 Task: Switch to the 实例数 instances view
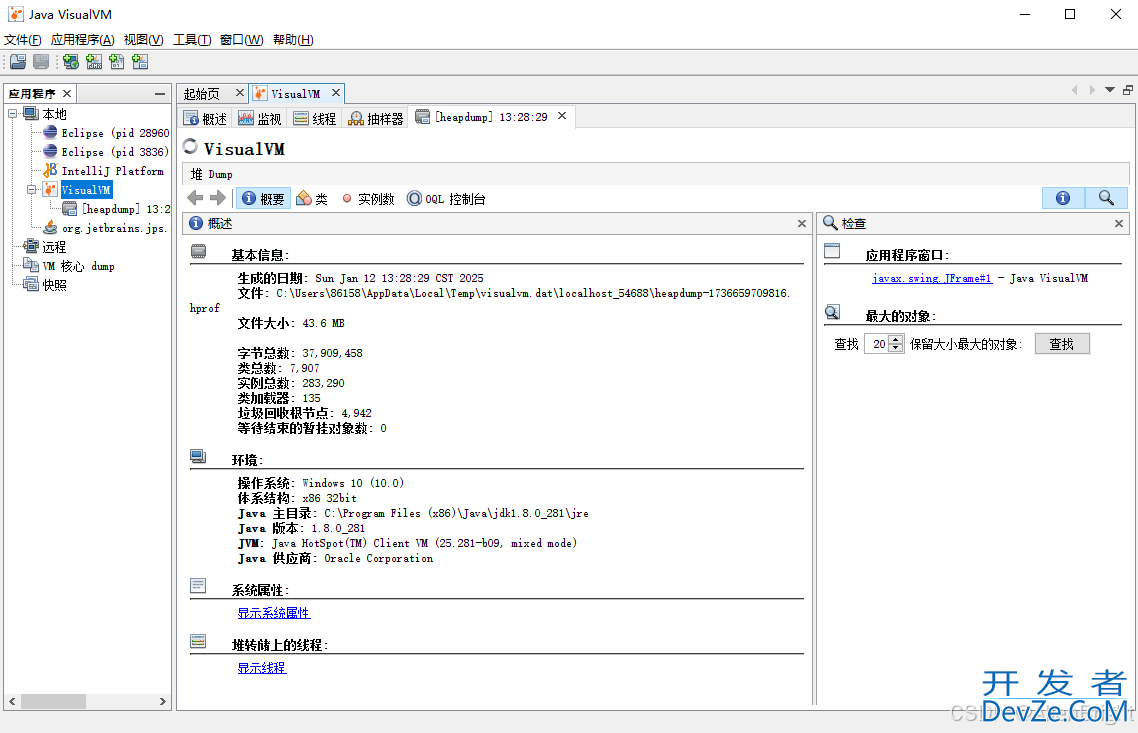[369, 199]
